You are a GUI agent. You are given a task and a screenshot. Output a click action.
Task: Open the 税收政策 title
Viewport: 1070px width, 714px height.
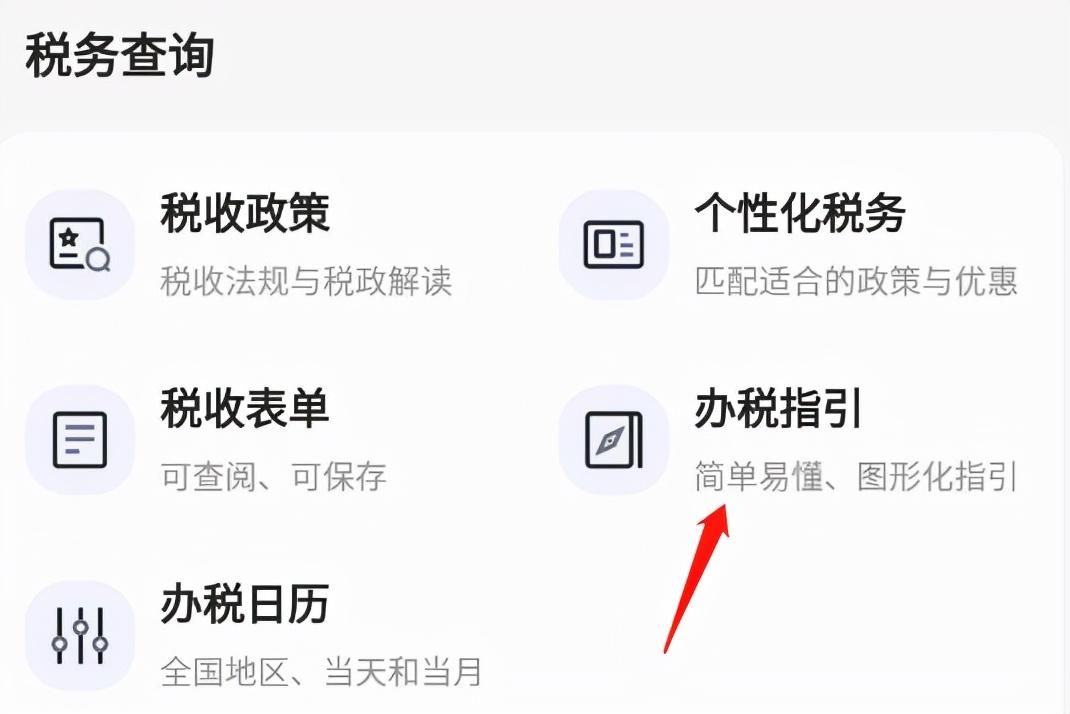click(245, 212)
